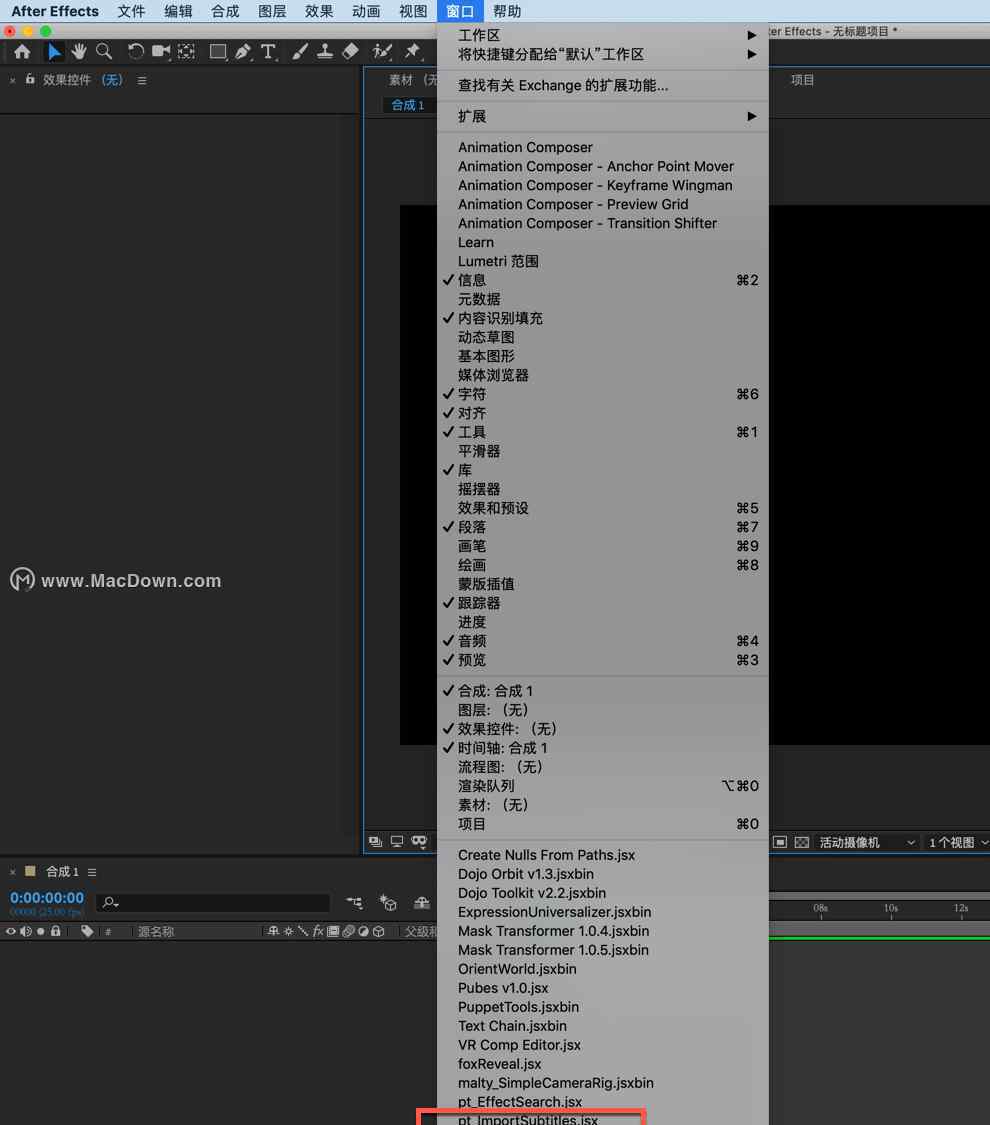Click the region of interest icon

pos(781,842)
